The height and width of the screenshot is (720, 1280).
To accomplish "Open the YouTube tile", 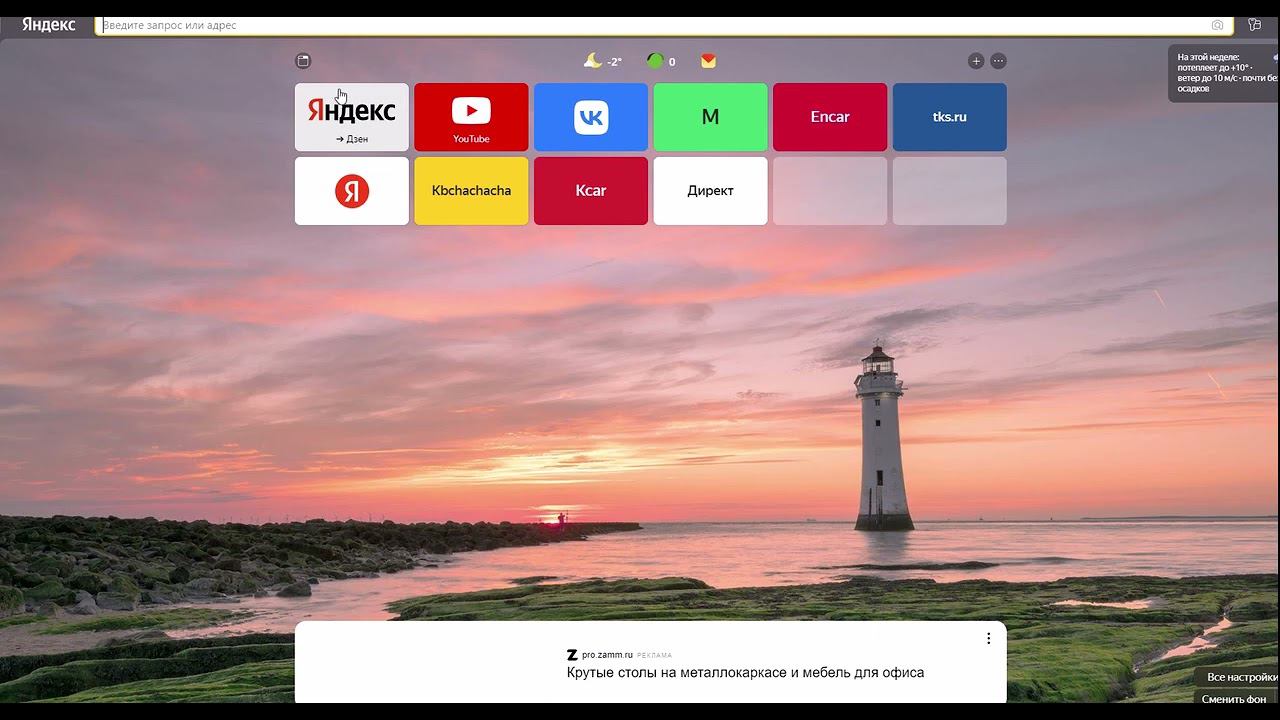I will click(471, 117).
